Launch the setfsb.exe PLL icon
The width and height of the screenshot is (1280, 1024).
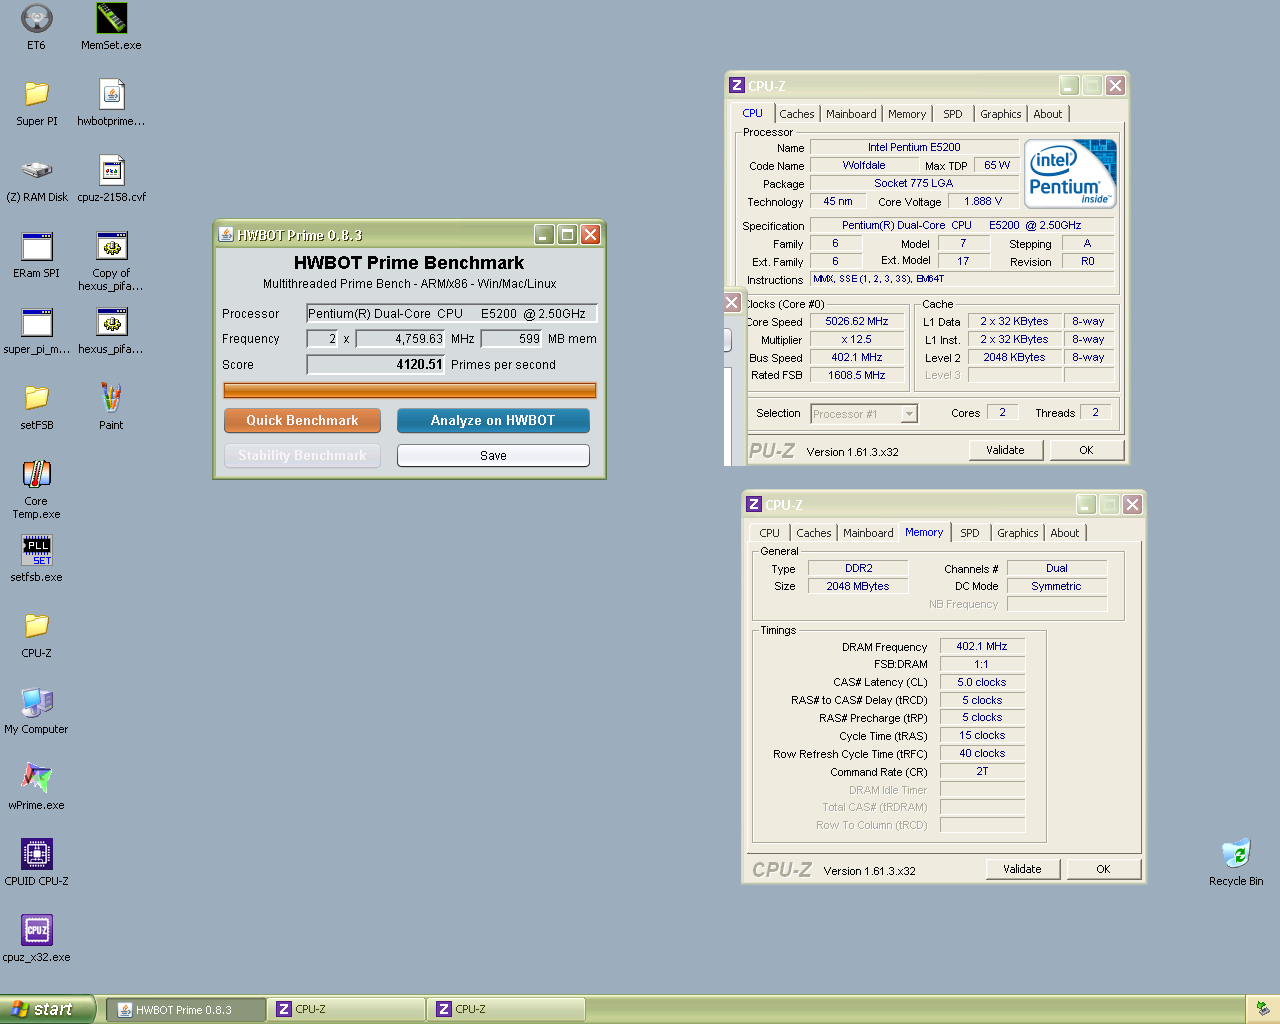click(x=36, y=550)
